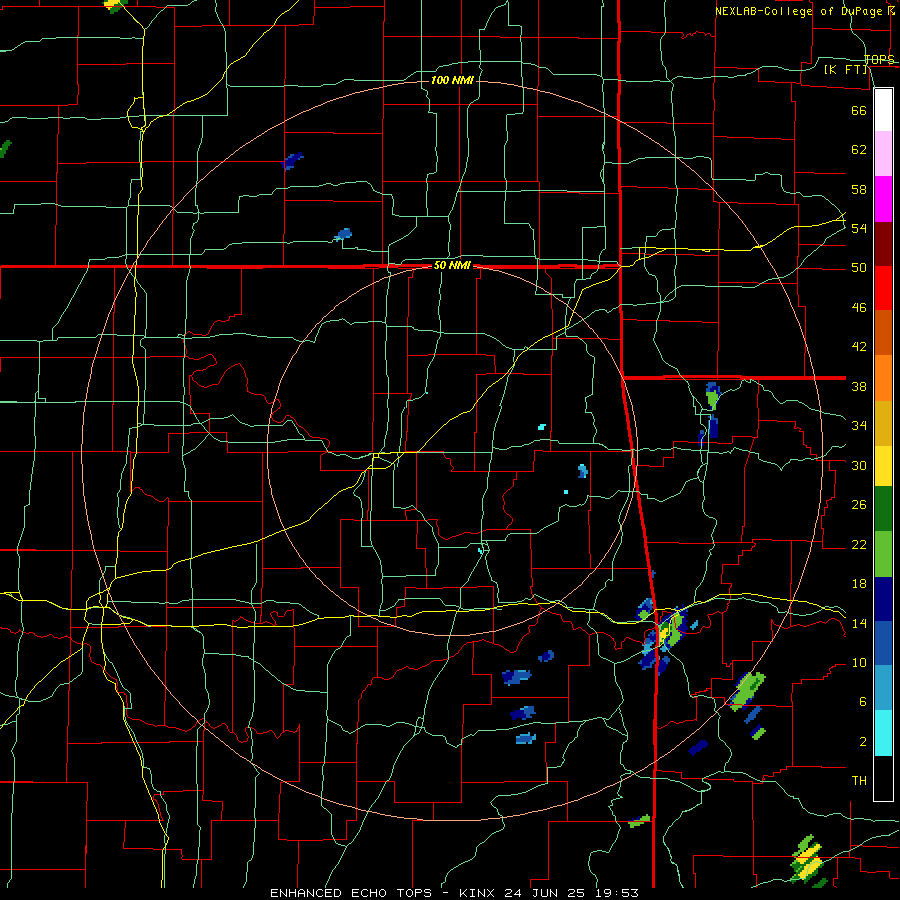Click the legend value "66"
This screenshot has height=900, width=900.
pyautogui.click(x=859, y=111)
